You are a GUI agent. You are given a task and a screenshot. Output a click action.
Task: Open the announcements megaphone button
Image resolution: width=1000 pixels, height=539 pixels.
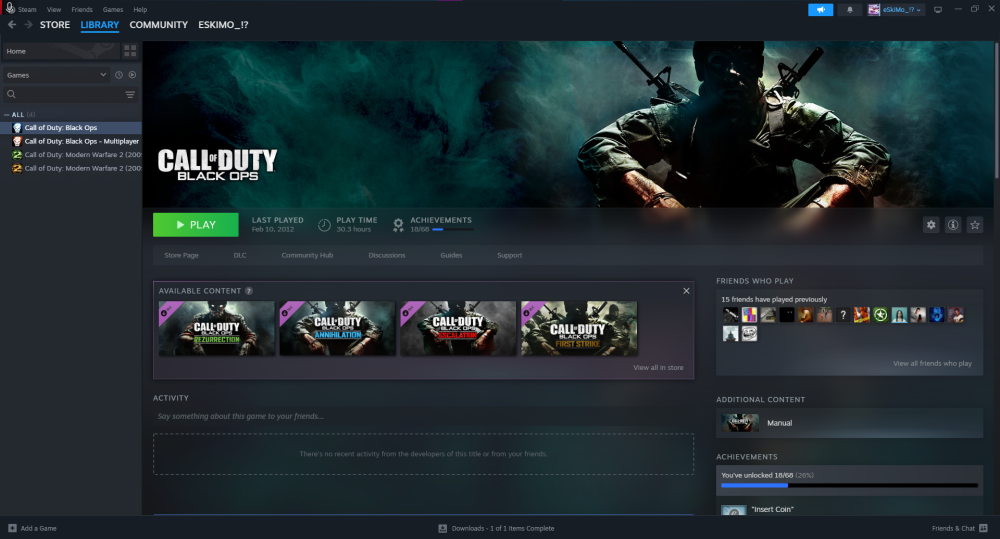[820, 9]
